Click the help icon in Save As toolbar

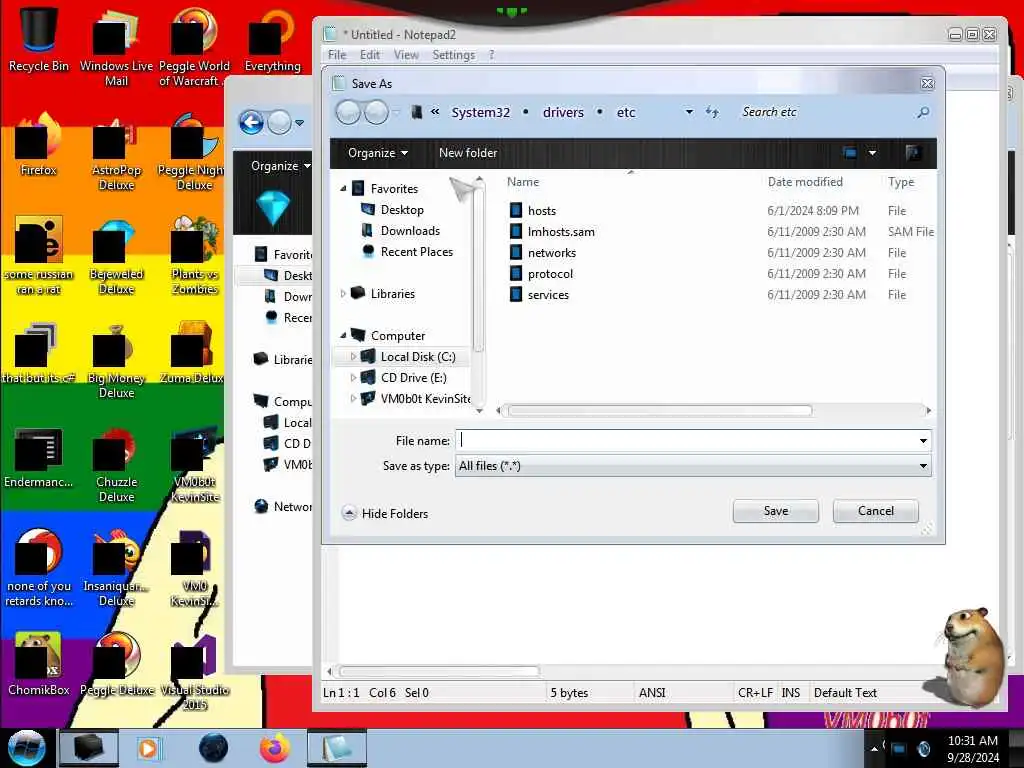913,153
